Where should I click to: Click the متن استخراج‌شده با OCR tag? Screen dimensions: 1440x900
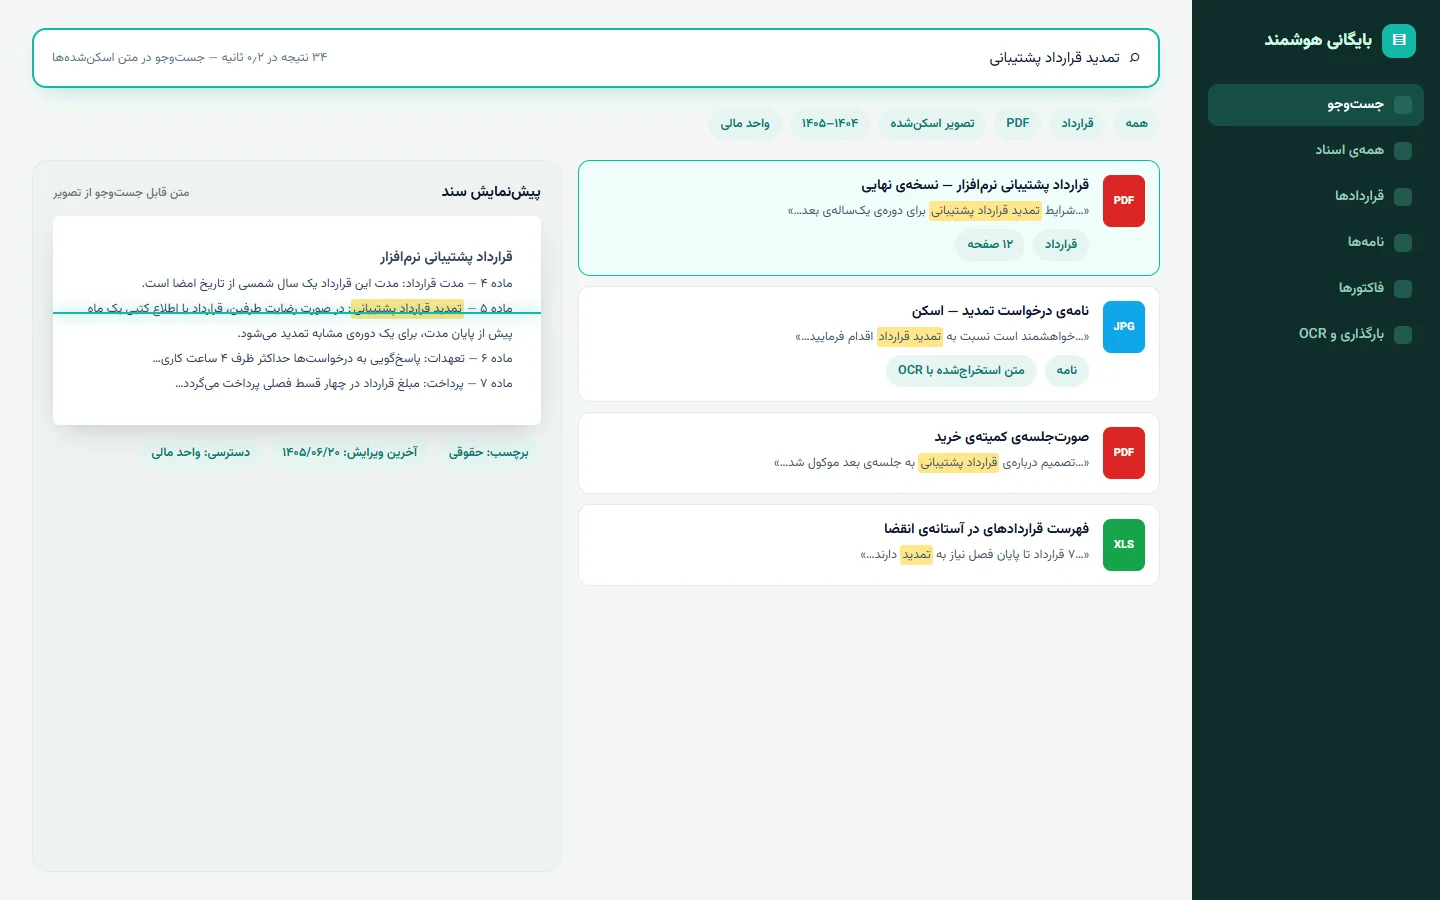[x=961, y=371]
